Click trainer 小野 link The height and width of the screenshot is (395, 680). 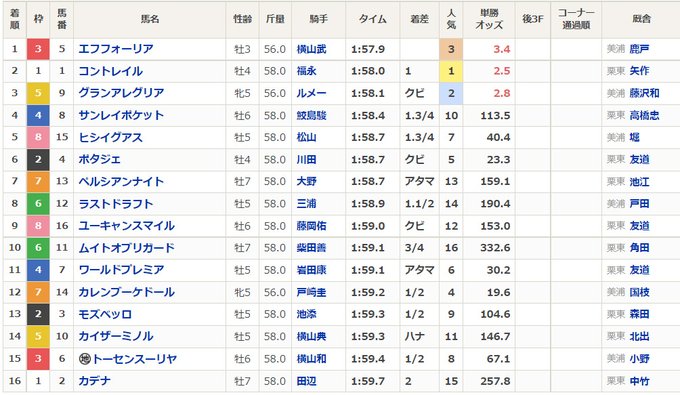coord(640,359)
